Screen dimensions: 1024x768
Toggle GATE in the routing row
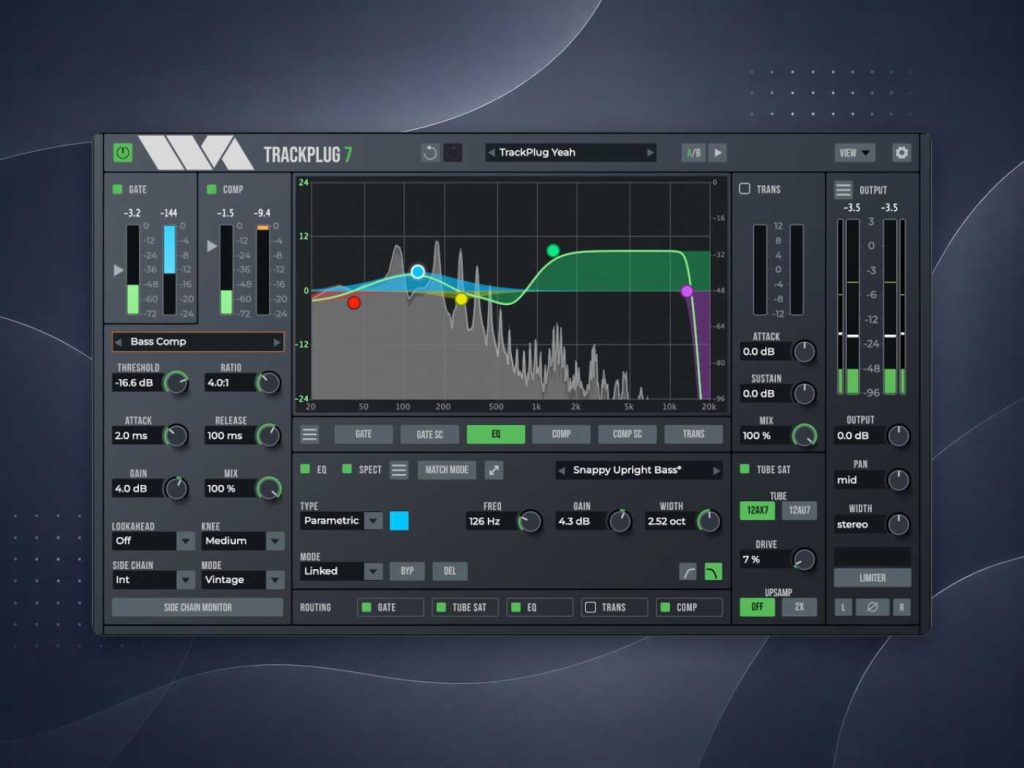[x=366, y=607]
